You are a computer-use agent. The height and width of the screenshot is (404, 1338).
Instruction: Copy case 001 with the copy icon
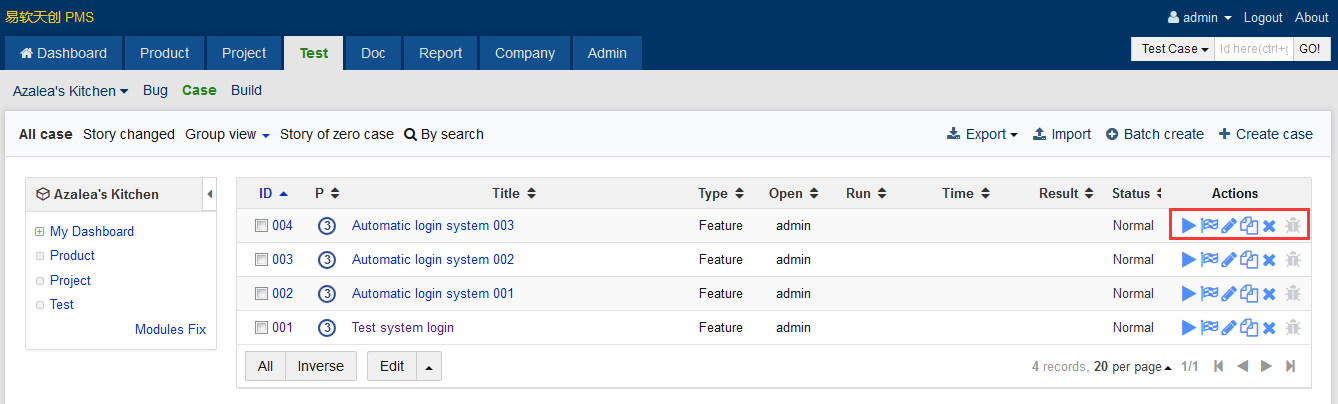click(x=1249, y=328)
